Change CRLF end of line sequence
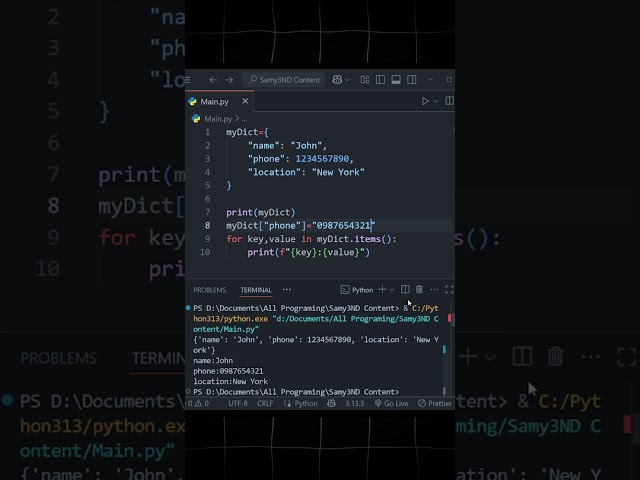Screen dimensions: 640x480 [265, 403]
